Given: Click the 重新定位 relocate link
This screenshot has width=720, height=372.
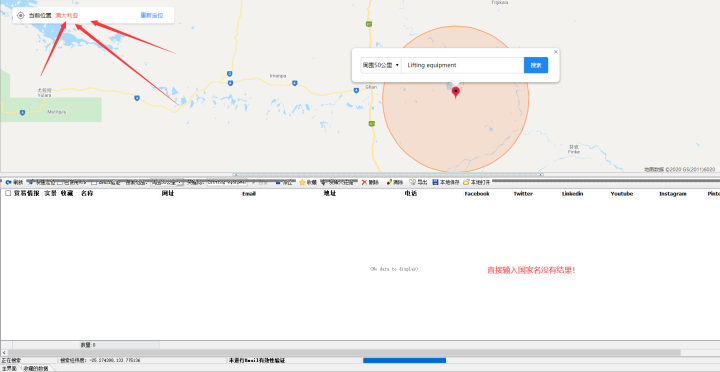Looking at the screenshot, I should 152,16.
